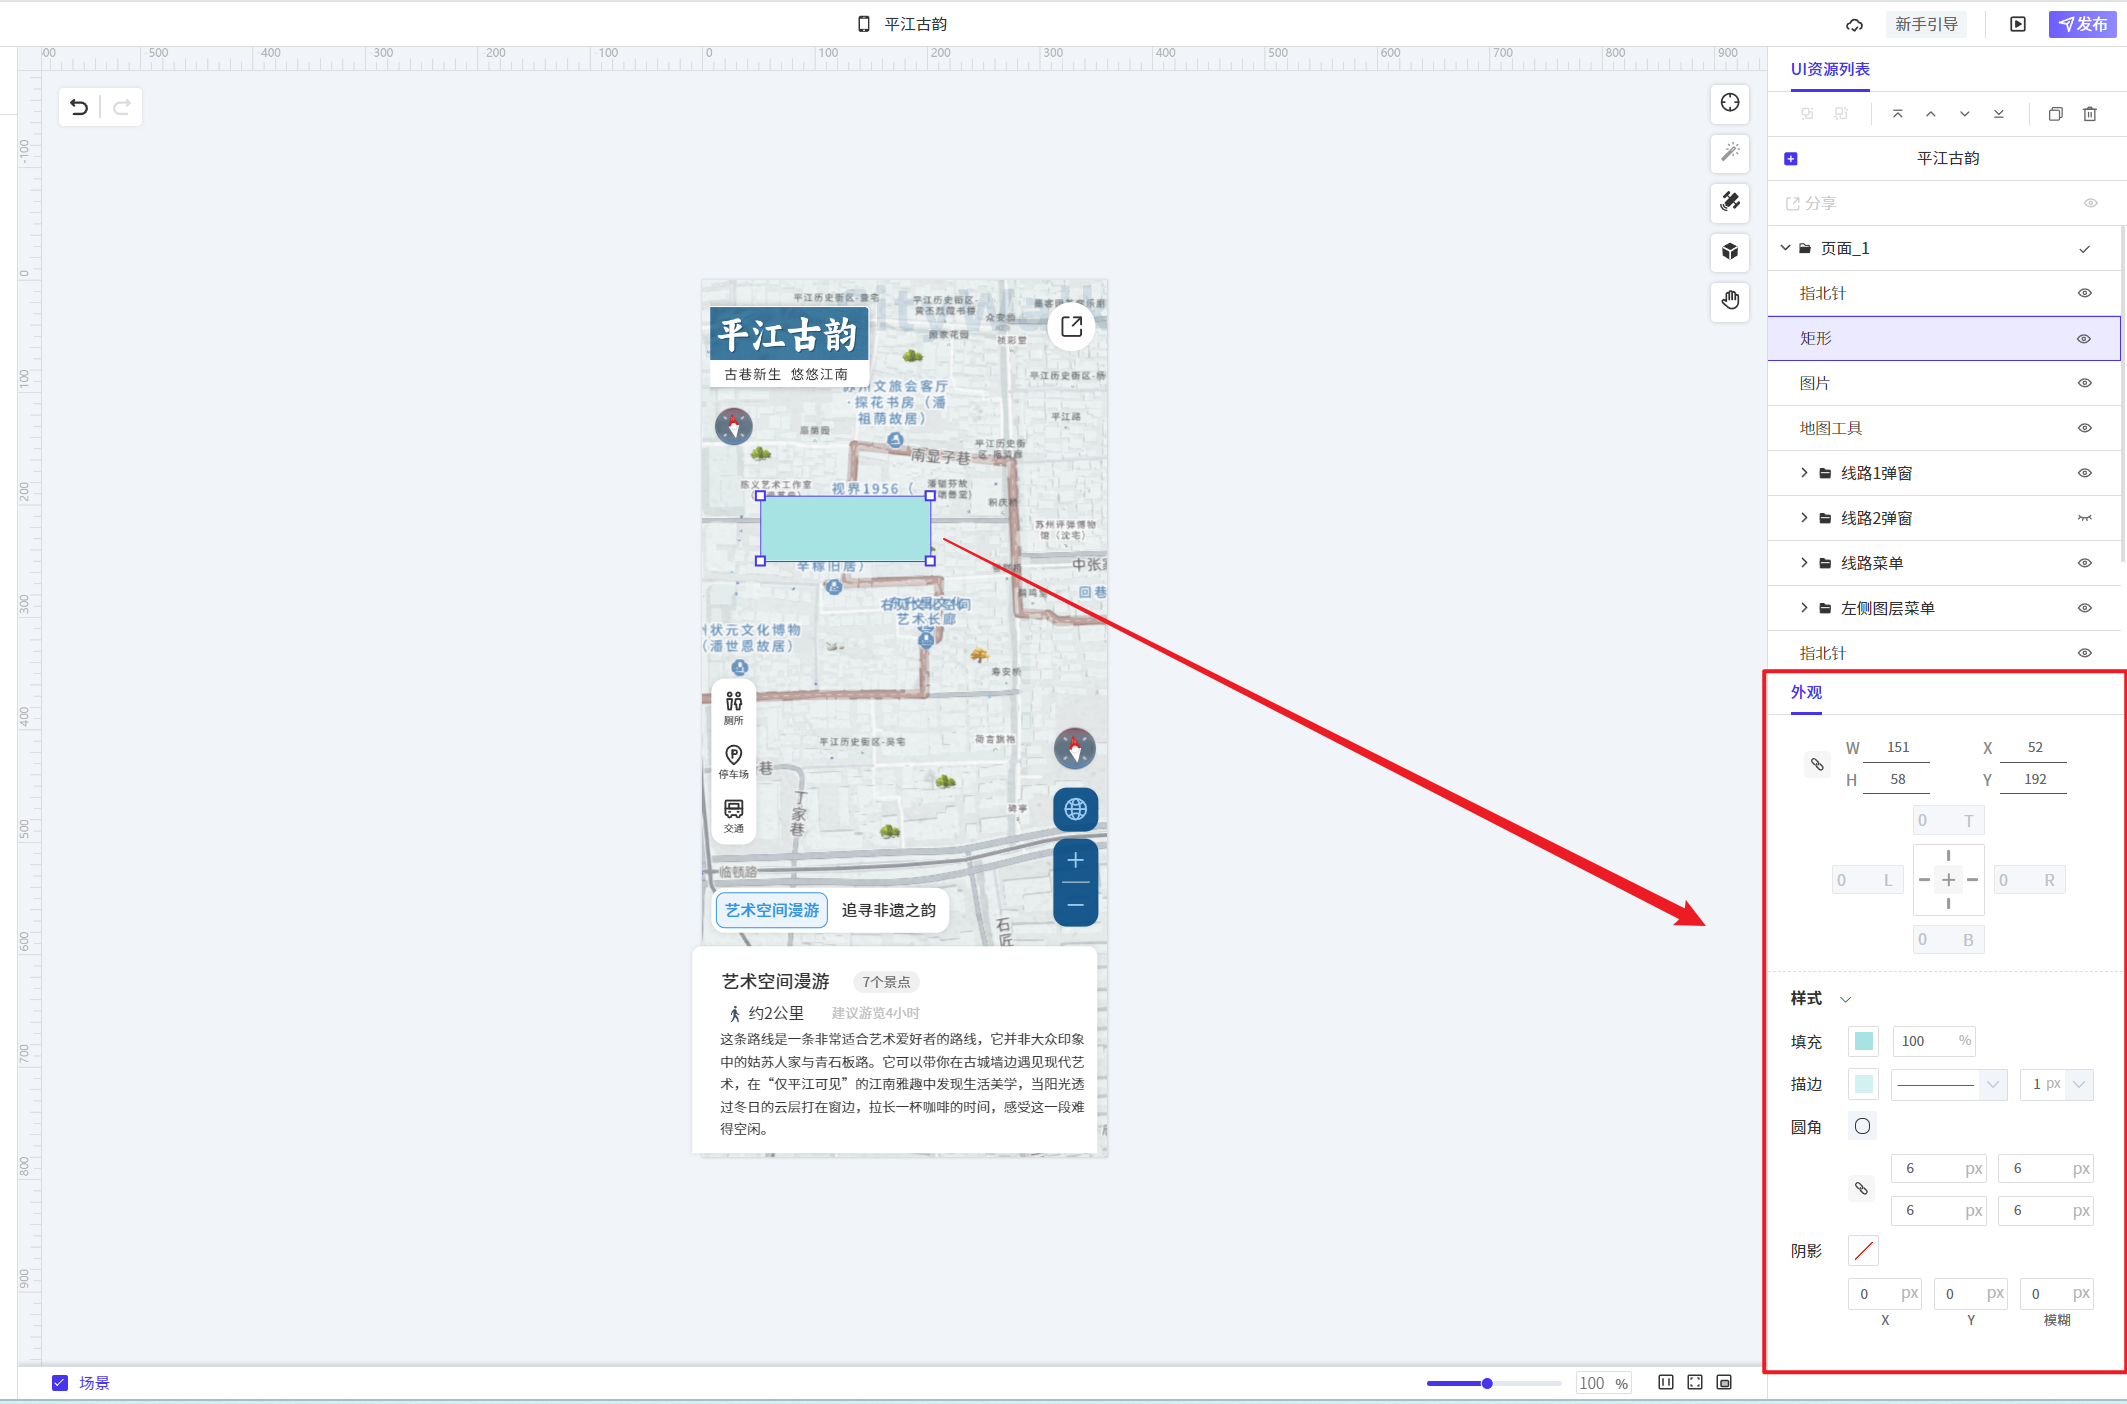Click the group layers icon
The image size is (2127, 1404).
click(x=1807, y=114)
